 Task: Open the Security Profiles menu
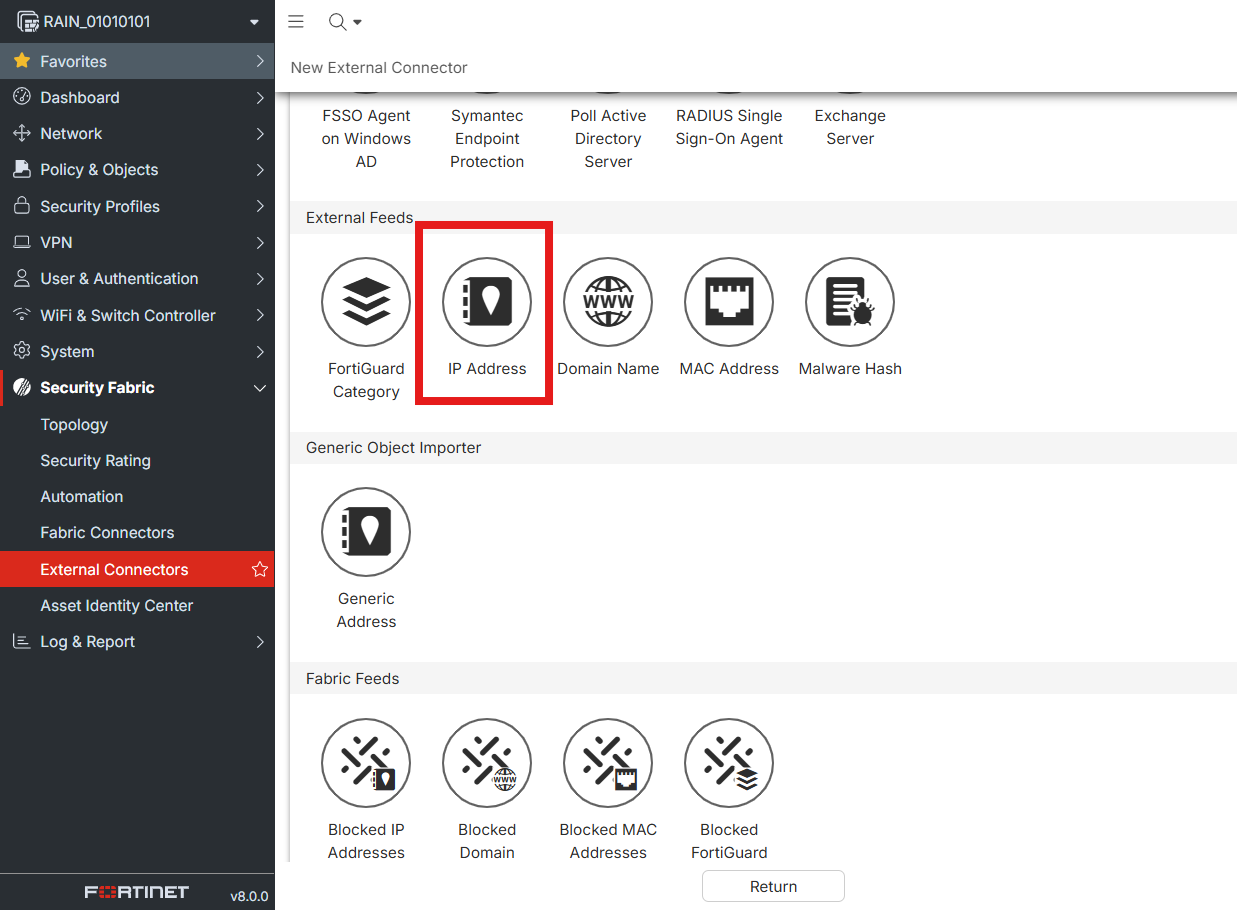[x=137, y=207]
